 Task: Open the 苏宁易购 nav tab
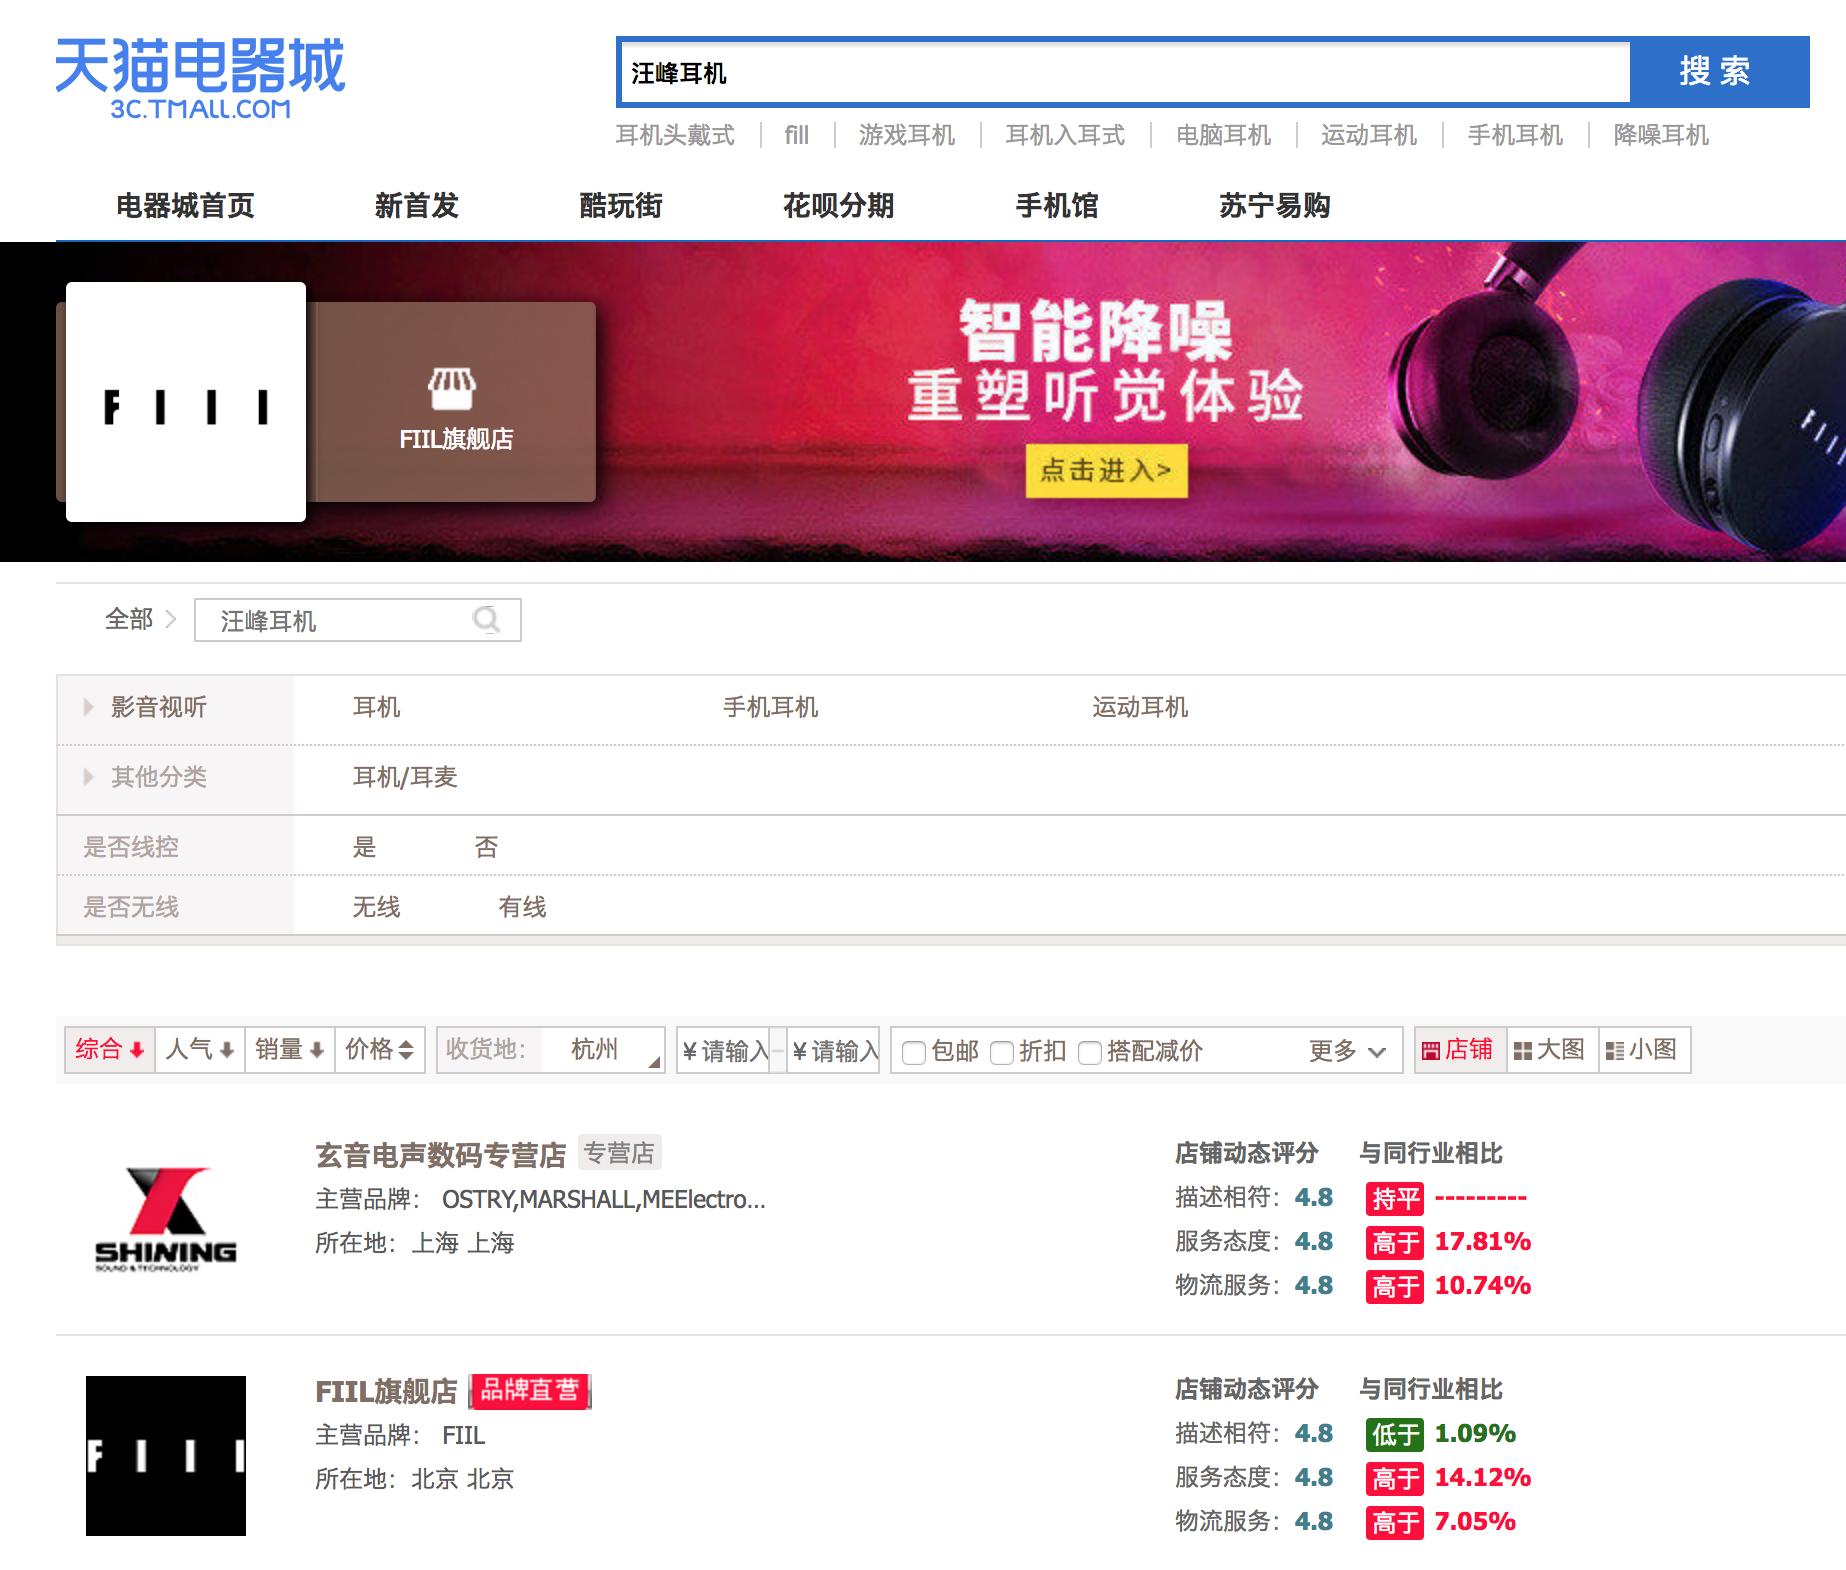coord(1274,206)
